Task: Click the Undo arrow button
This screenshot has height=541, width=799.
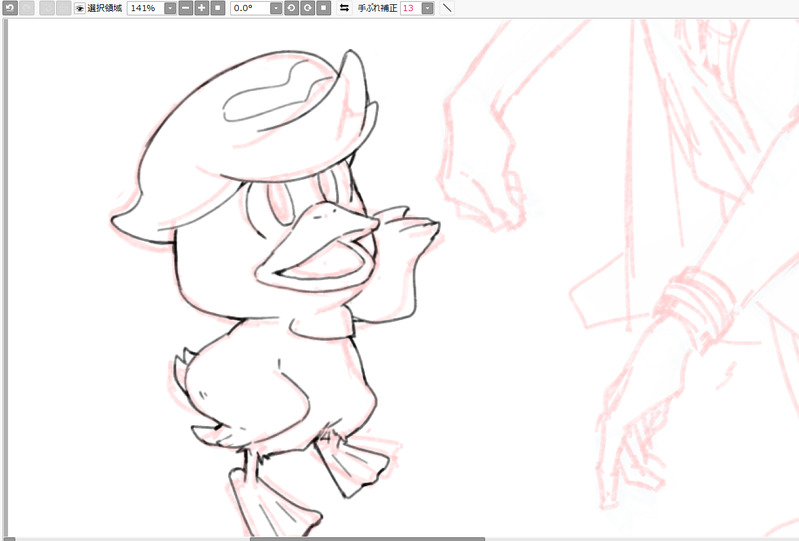Action: tap(10, 8)
